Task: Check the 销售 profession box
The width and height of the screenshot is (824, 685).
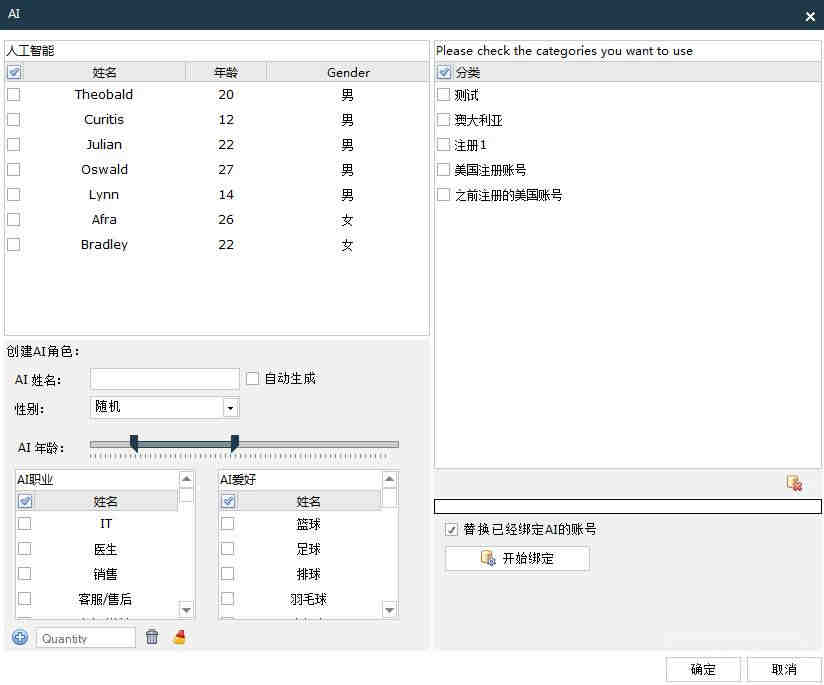Action: pyautogui.click(x=25, y=574)
